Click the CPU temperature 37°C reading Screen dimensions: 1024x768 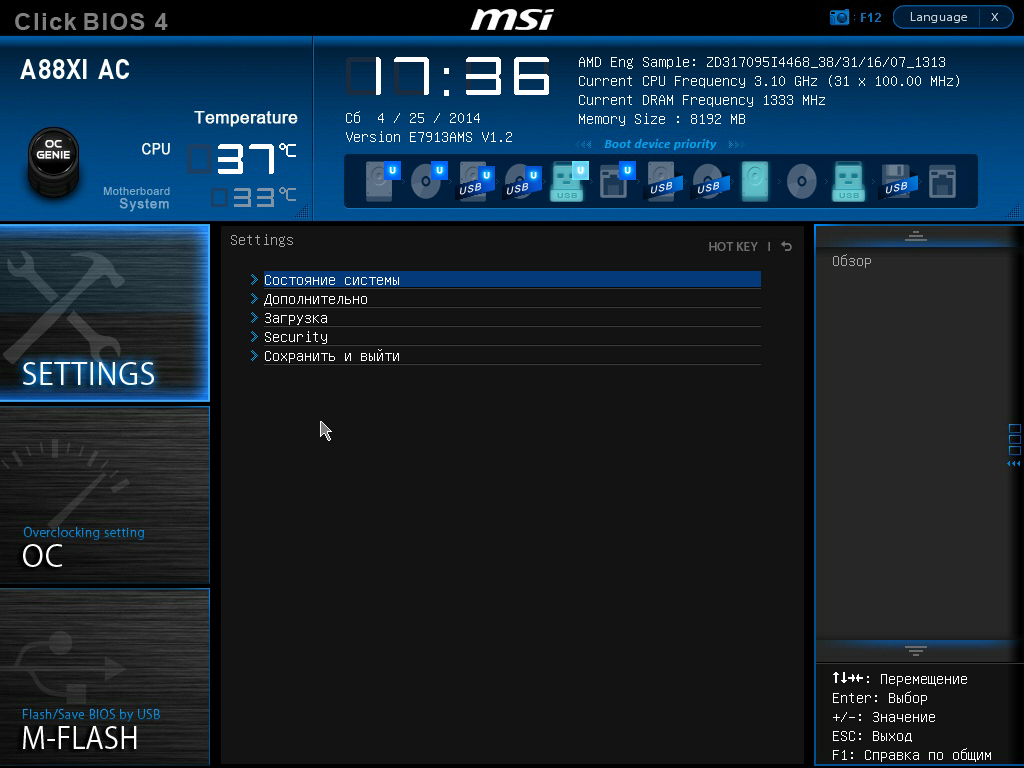[x=242, y=158]
